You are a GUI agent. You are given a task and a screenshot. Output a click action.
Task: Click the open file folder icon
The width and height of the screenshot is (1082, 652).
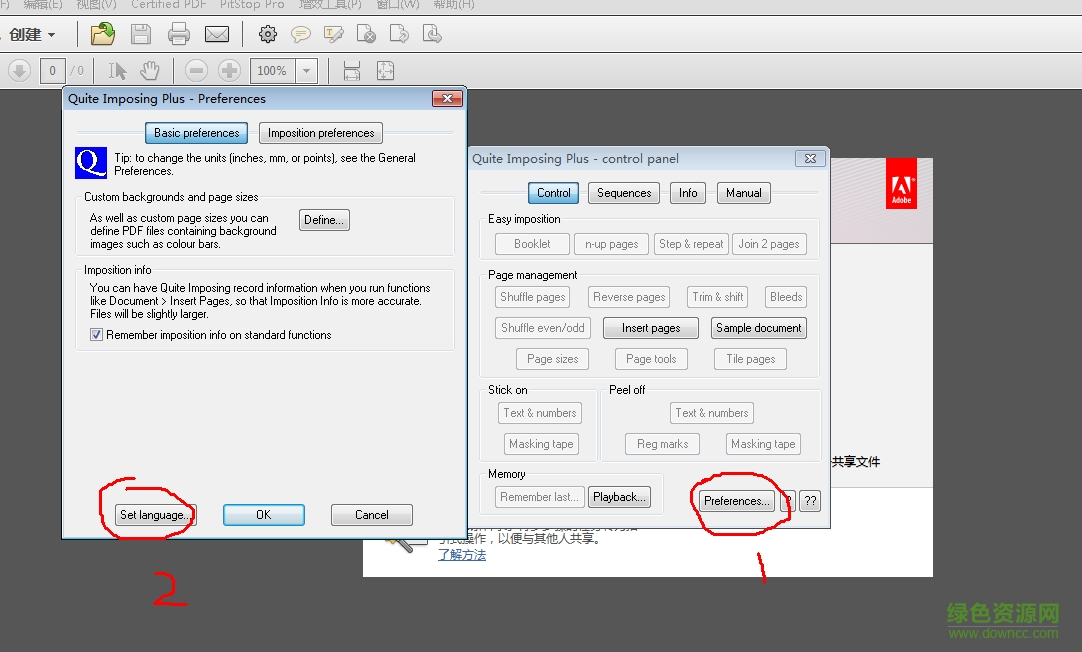[x=103, y=34]
